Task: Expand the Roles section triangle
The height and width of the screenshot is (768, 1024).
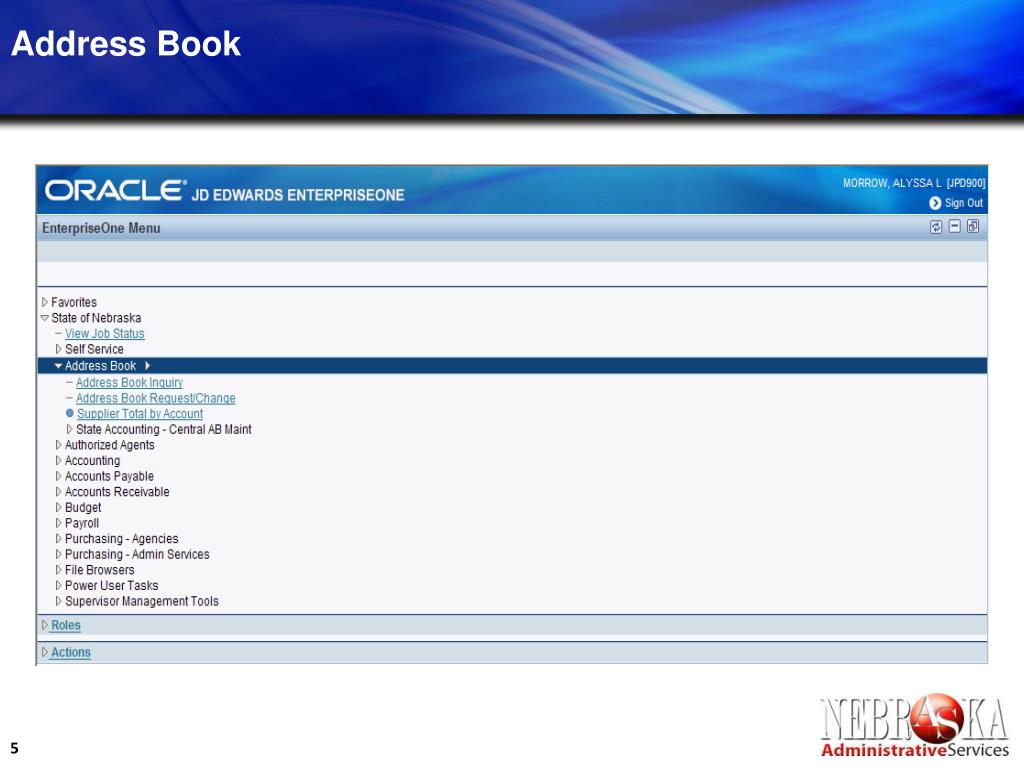Action: pos(44,625)
